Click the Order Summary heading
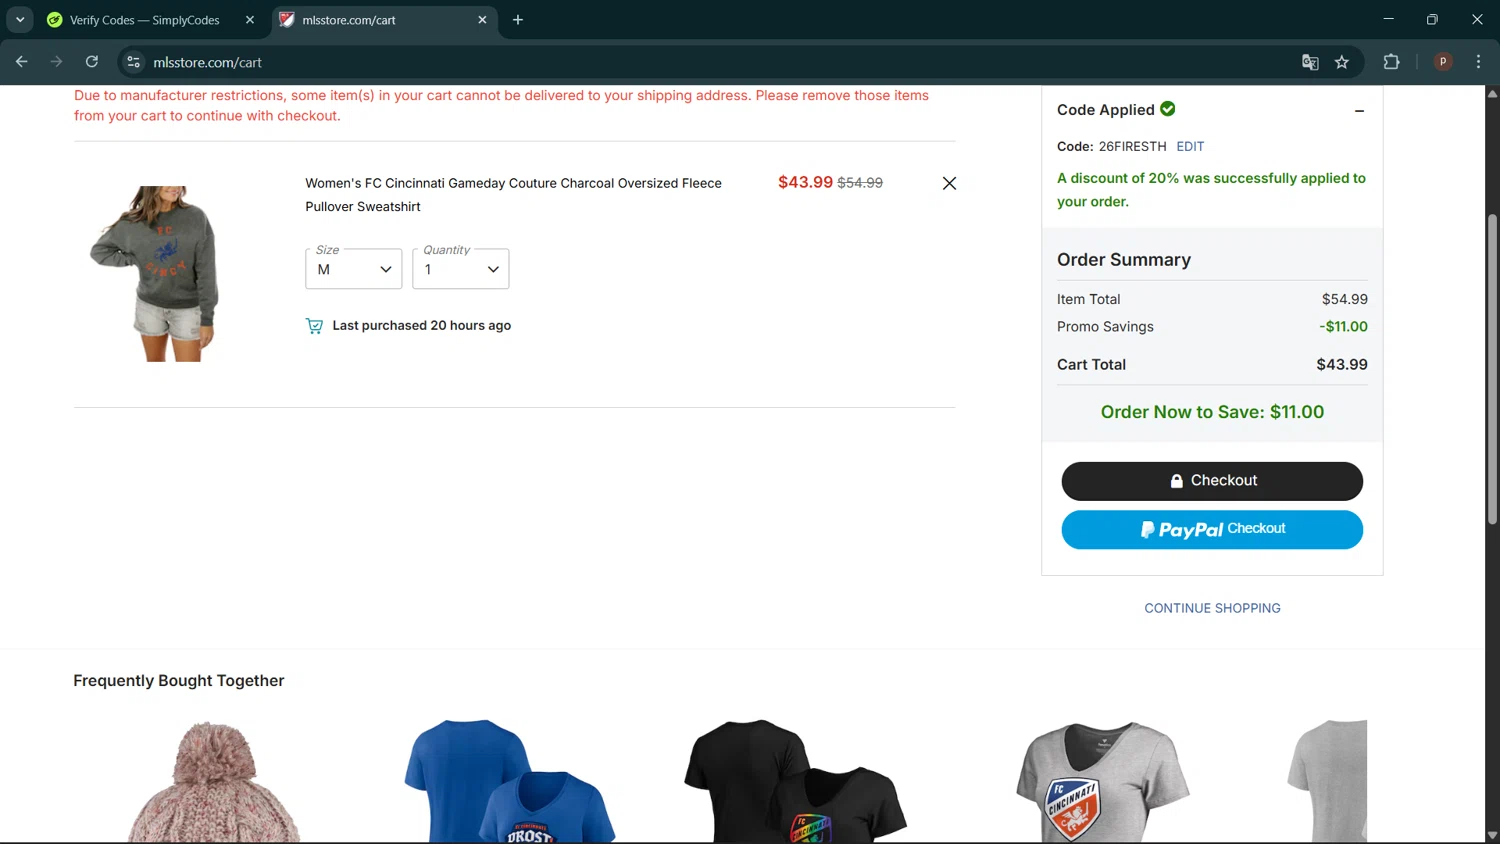Viewport: 1500px width, 844px height. (1124, 260)
